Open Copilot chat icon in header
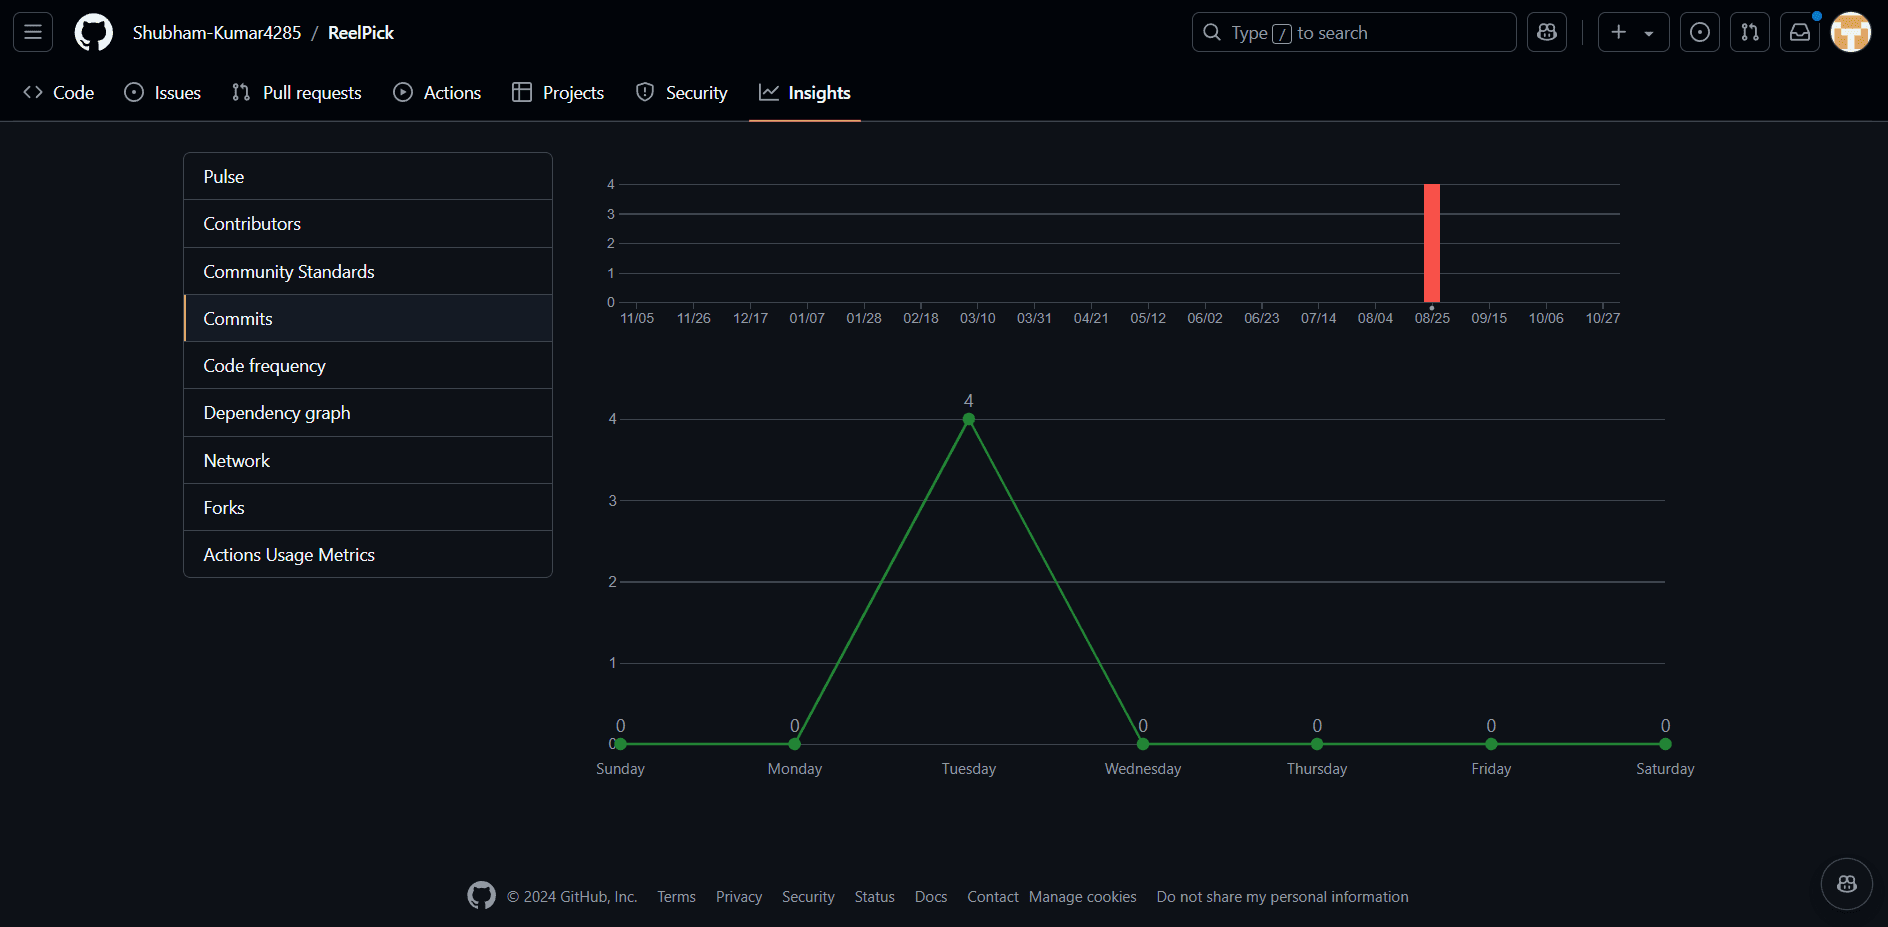The image size is (1888, 927). [x=1547, y=32]
